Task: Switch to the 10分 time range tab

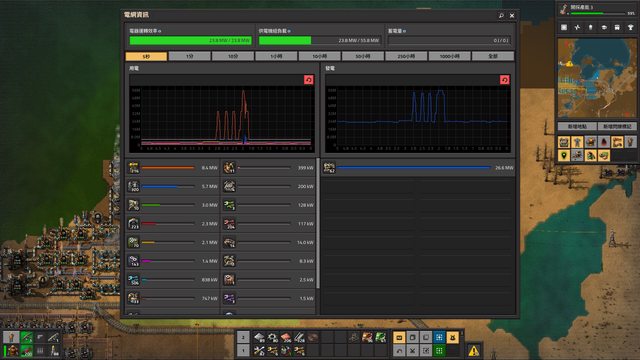Action: (x=233, y=56)
